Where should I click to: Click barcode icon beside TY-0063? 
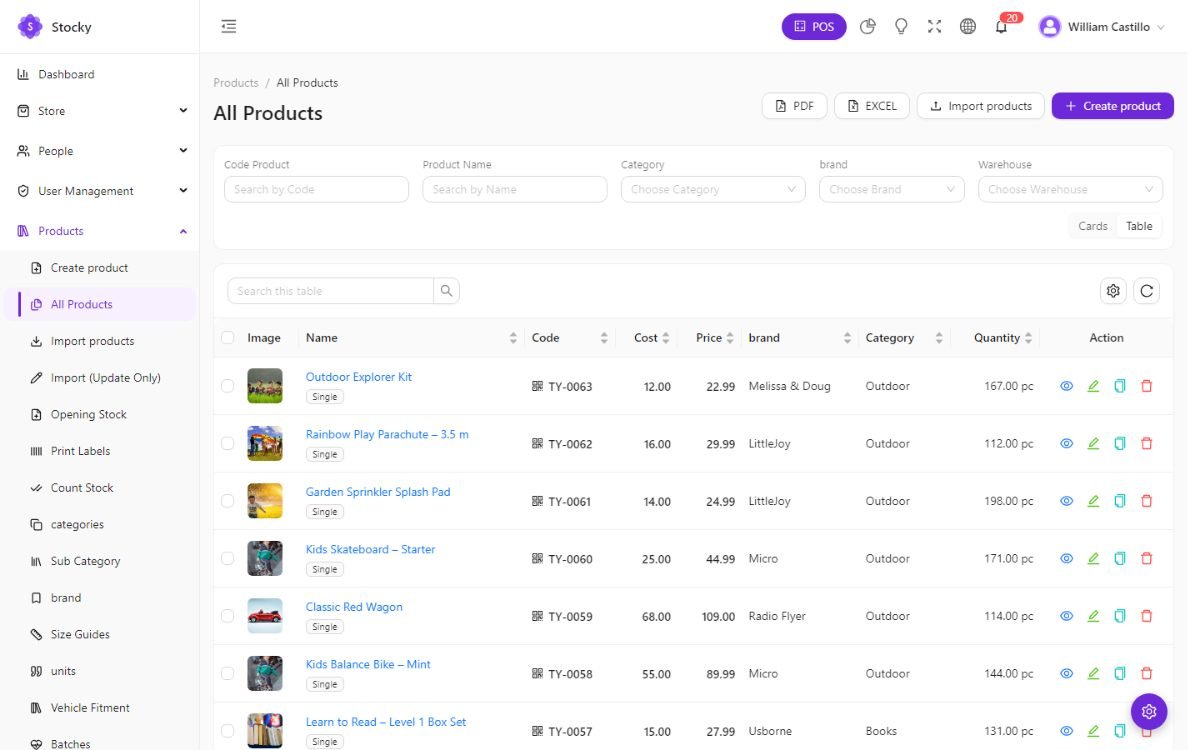coord(537,386)
